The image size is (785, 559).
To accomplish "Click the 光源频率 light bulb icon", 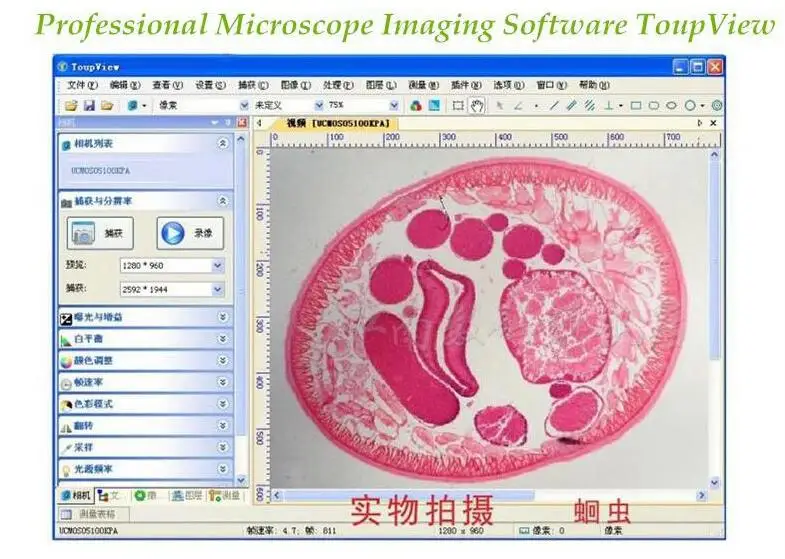I will (66, 470).
